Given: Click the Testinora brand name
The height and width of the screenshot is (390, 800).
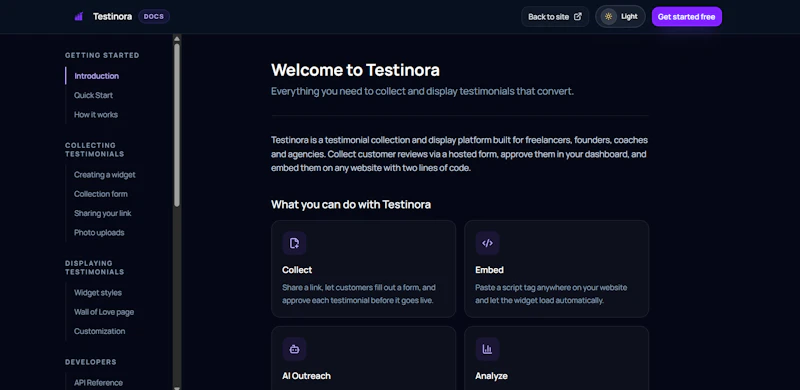Looking at the screenshot, I should (x=112, y=16).
